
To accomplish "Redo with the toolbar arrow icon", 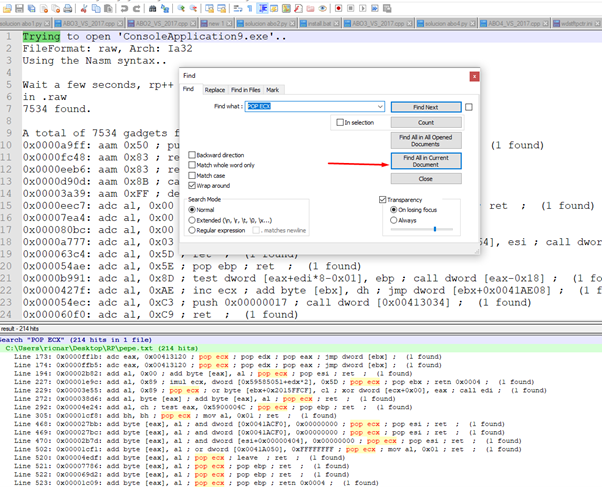I will click(136, 8).
